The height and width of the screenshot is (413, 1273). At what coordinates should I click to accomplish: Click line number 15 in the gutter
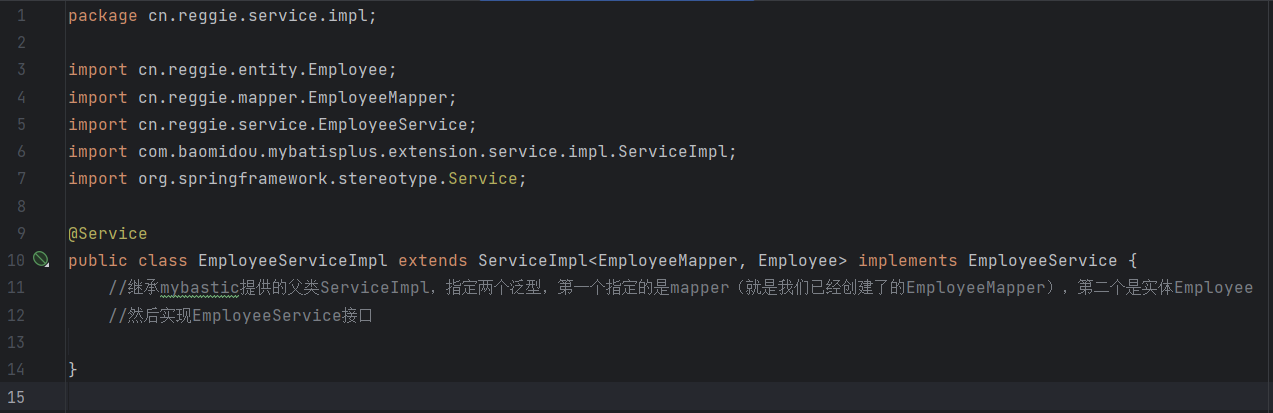[16, 397]
